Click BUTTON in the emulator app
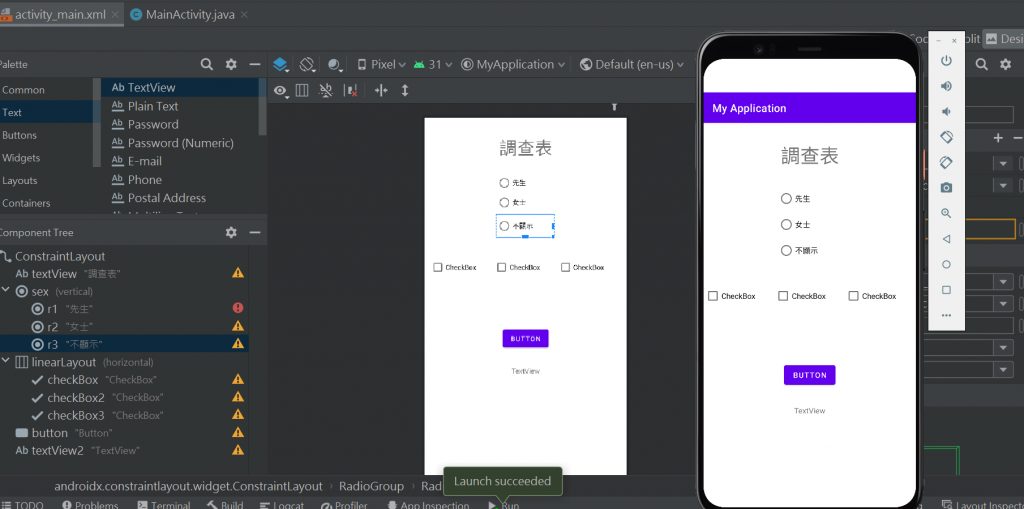Viewport: 1024px width, 509px height. point(810,375)
